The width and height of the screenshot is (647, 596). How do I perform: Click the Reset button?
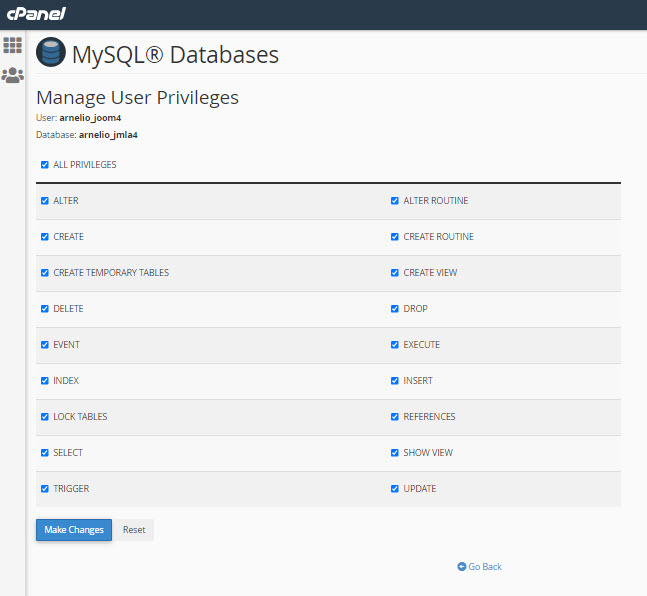tap(134, 530)
